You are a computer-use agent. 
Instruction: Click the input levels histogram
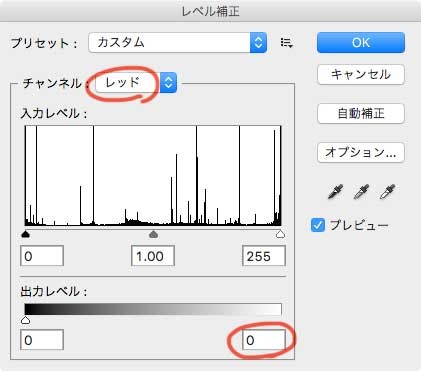pos(153,176)
